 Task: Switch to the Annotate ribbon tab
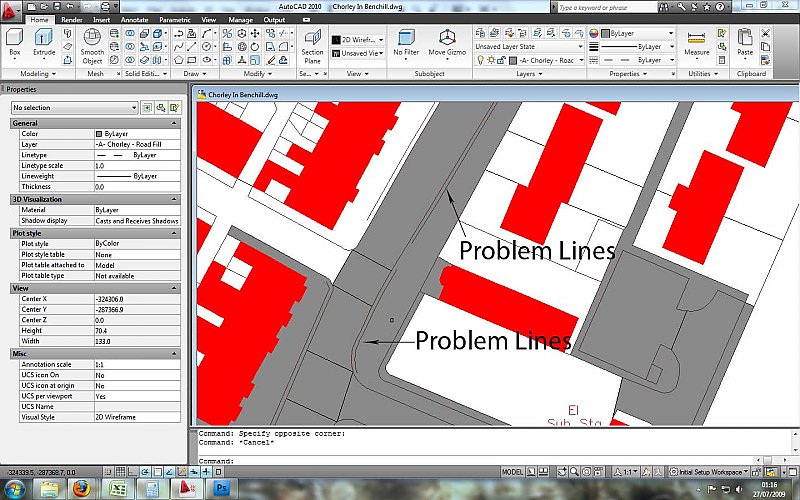(133, 19)
